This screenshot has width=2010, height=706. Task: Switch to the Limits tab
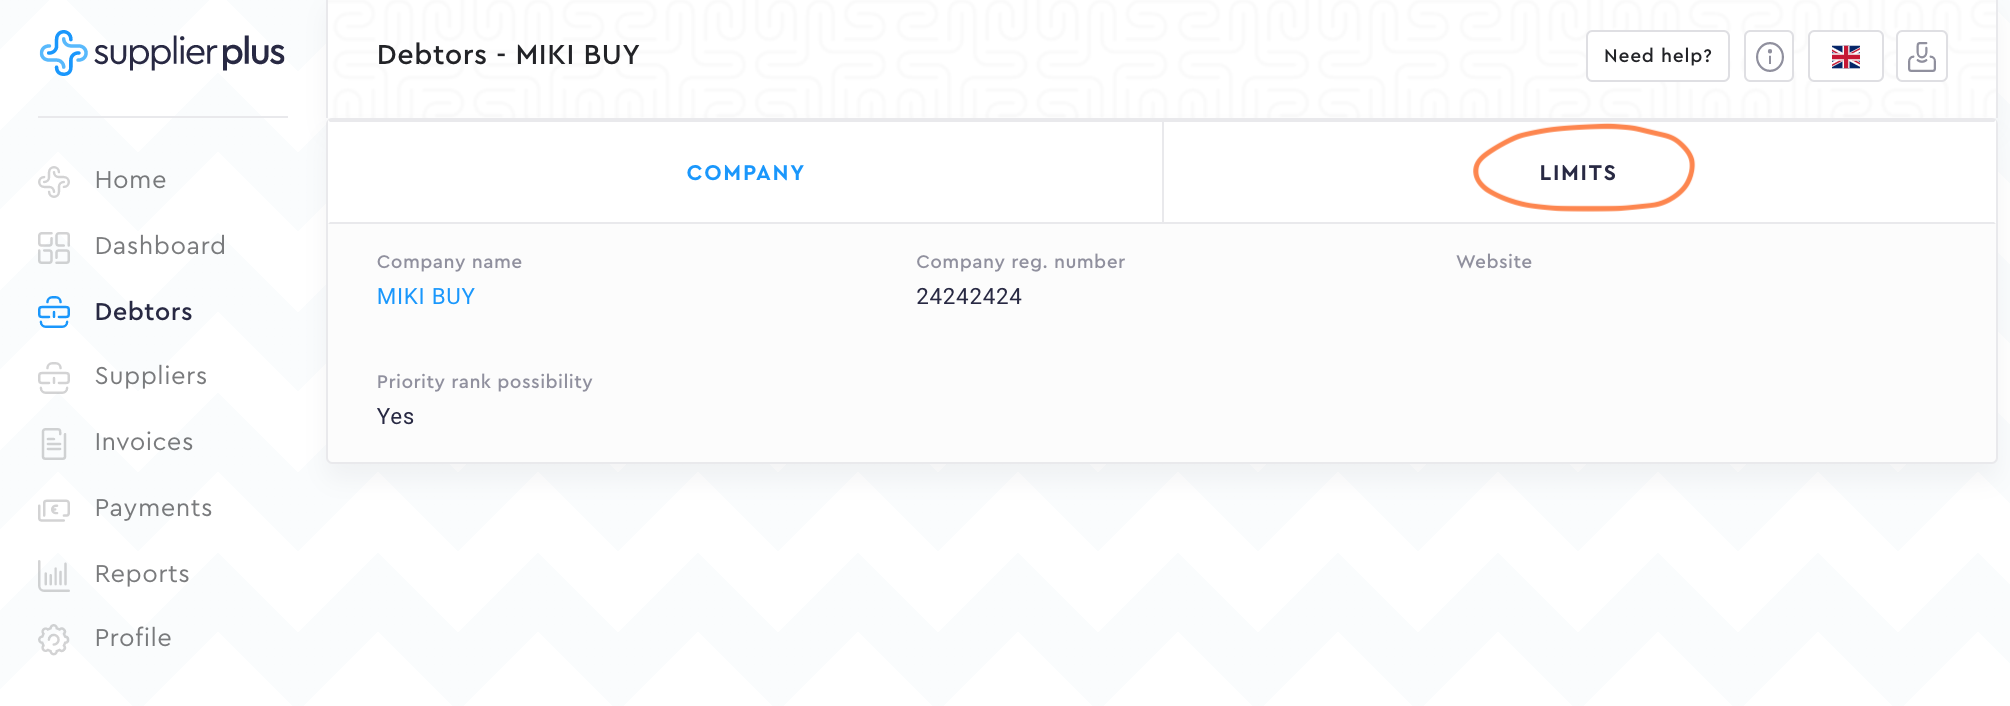pyautogui.click(x=1578, y=173)
